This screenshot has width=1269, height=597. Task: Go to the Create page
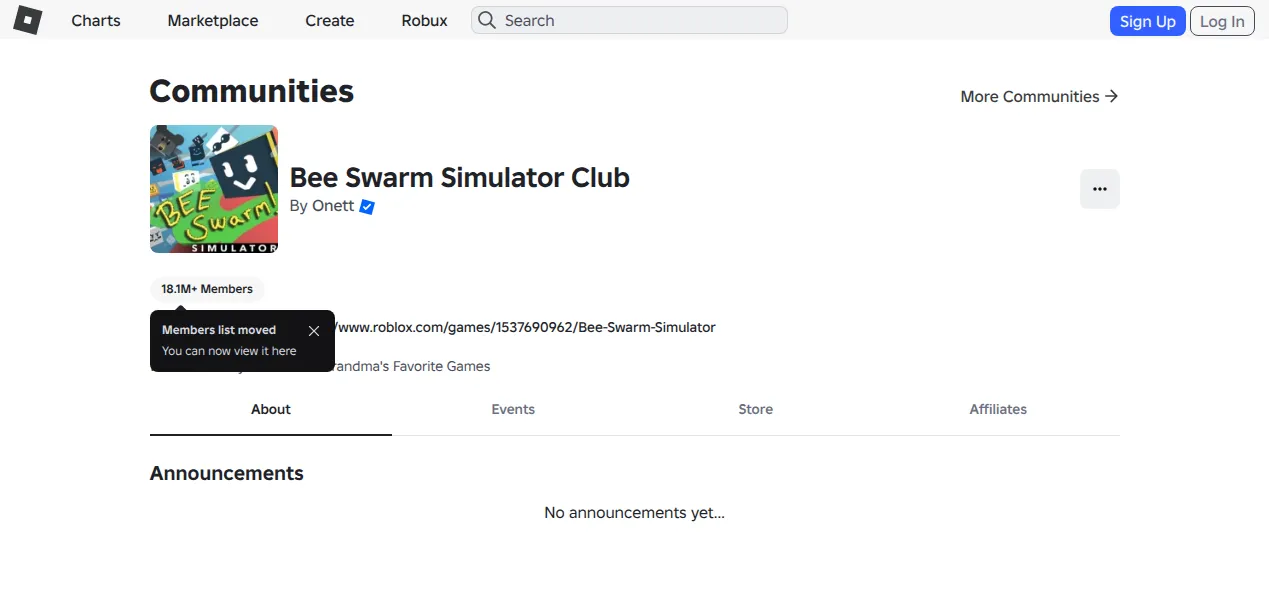[330, 20]
